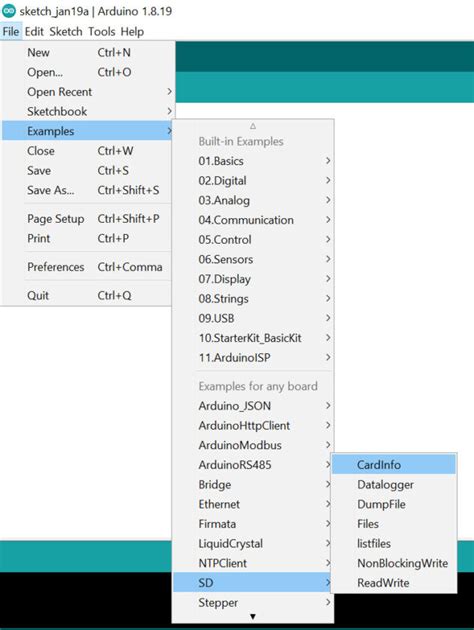
Task: Open the Datalogger SD example
Action: (x=394, y=485)
